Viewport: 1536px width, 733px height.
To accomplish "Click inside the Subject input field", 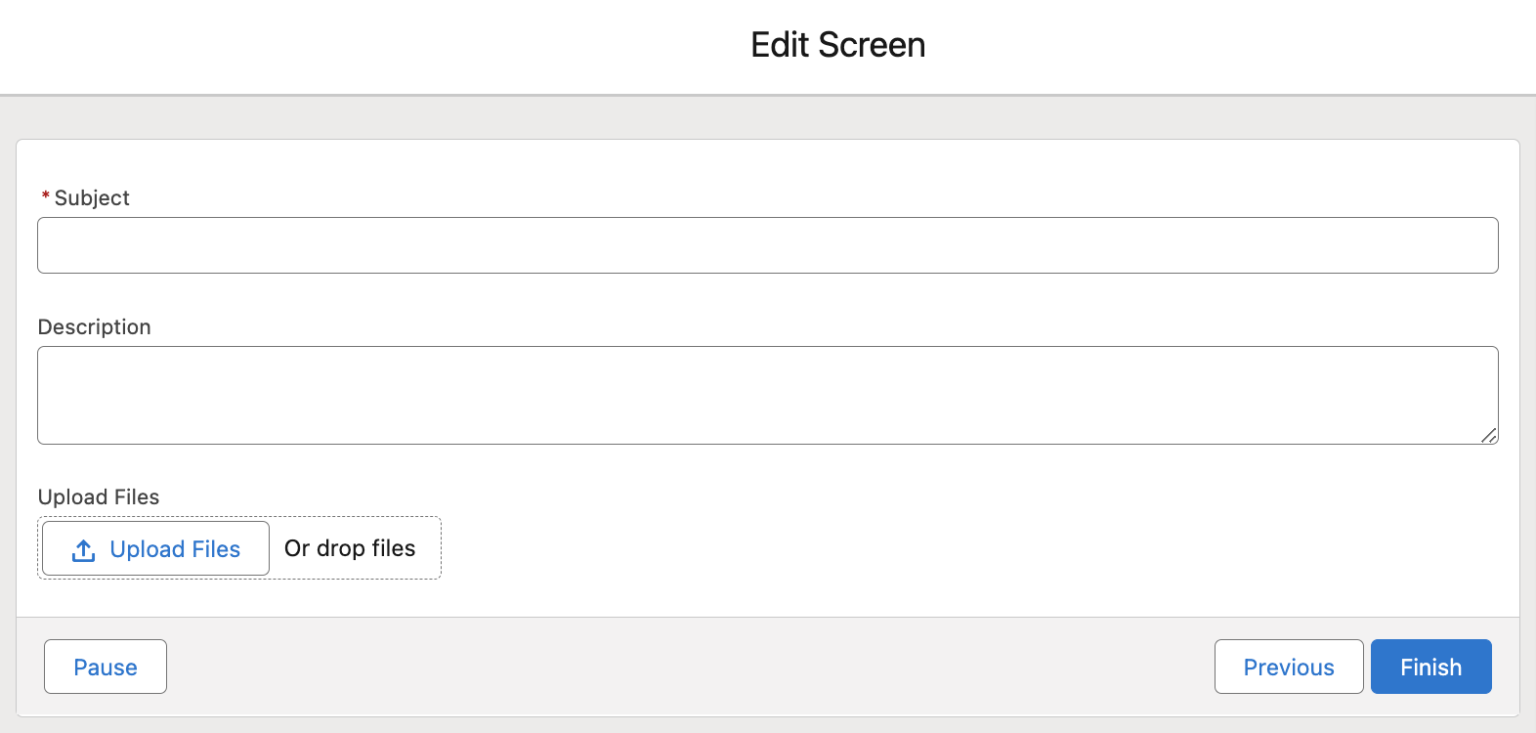I will click(768, 245).
